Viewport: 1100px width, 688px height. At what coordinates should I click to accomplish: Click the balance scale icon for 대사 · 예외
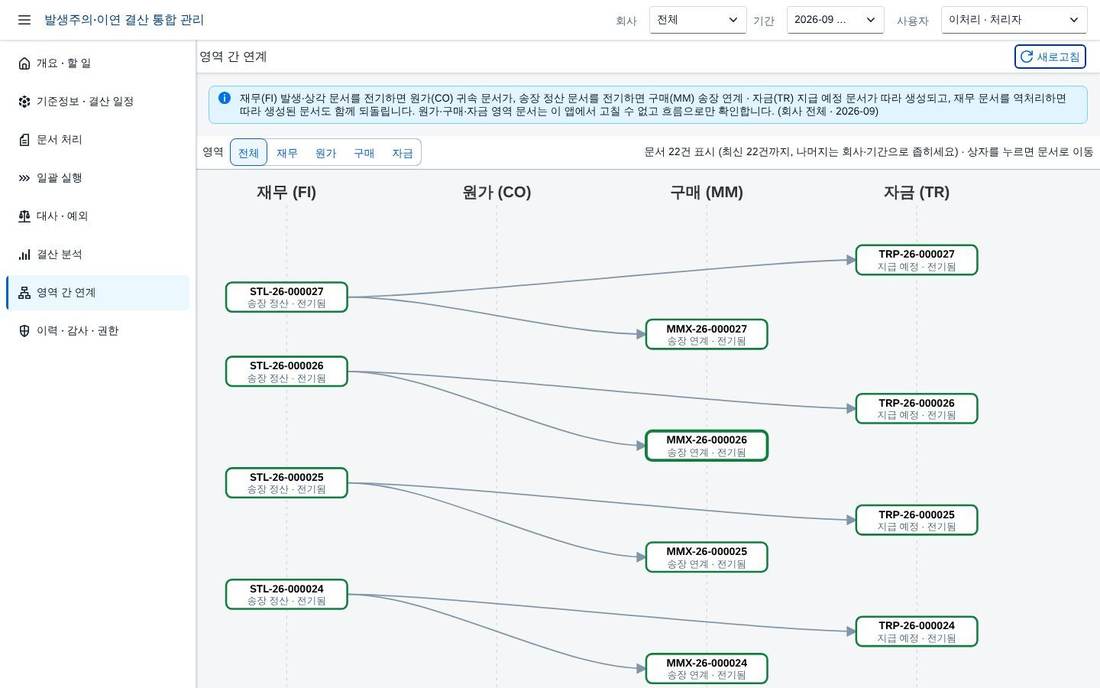[25, 216]
